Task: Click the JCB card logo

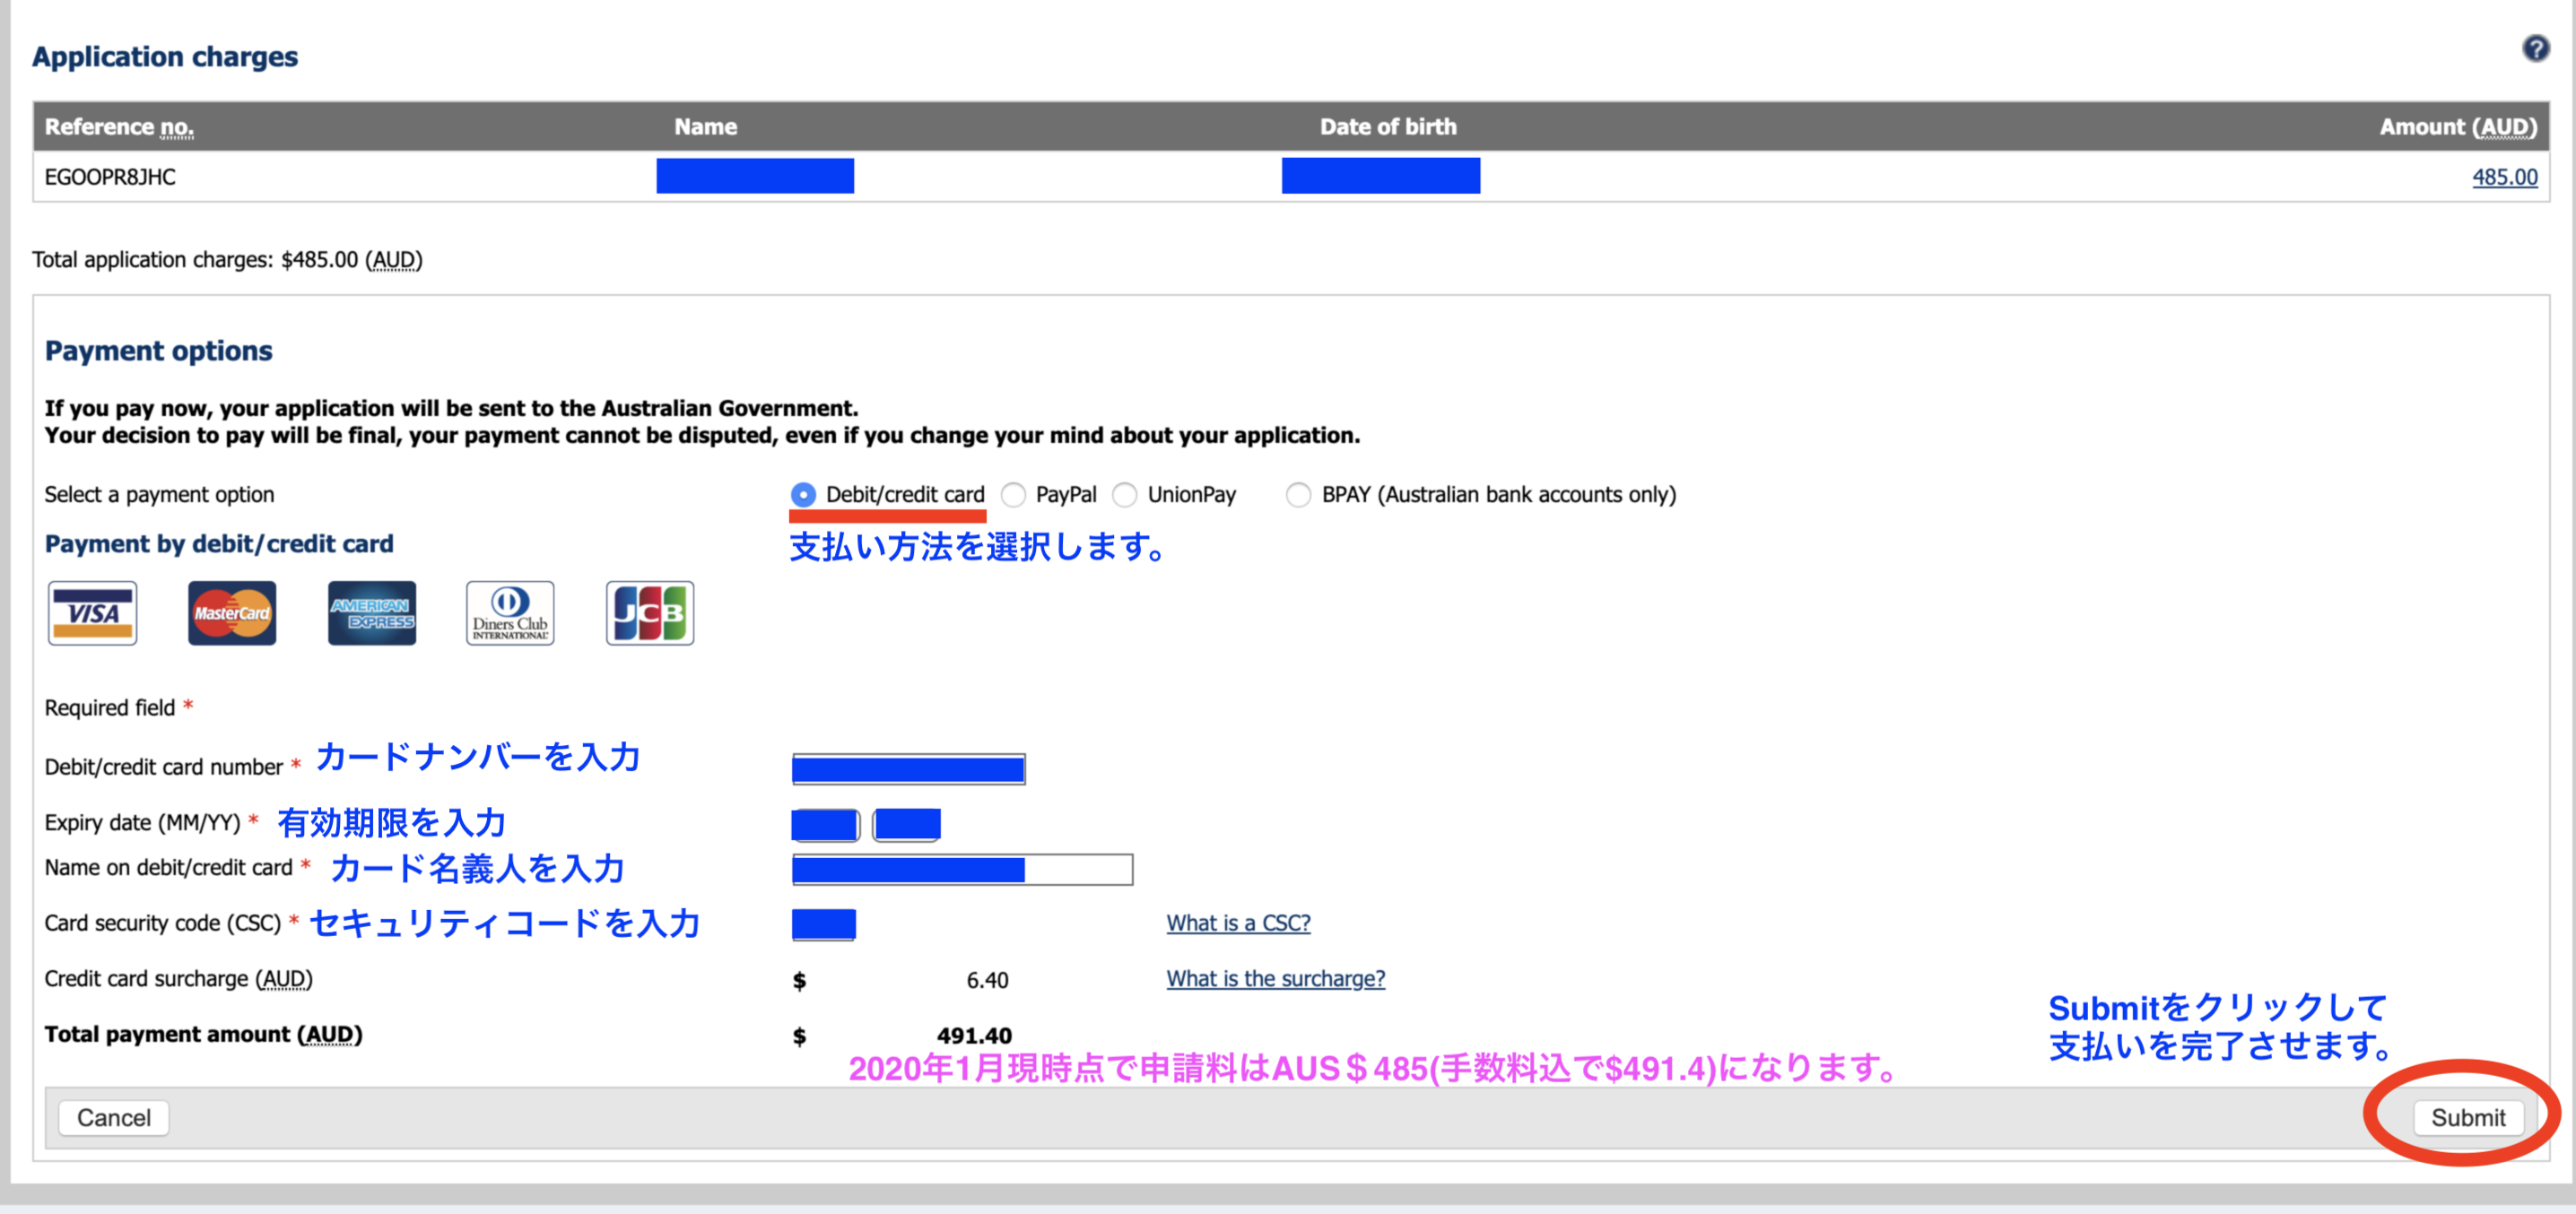Action: (649, 613)
